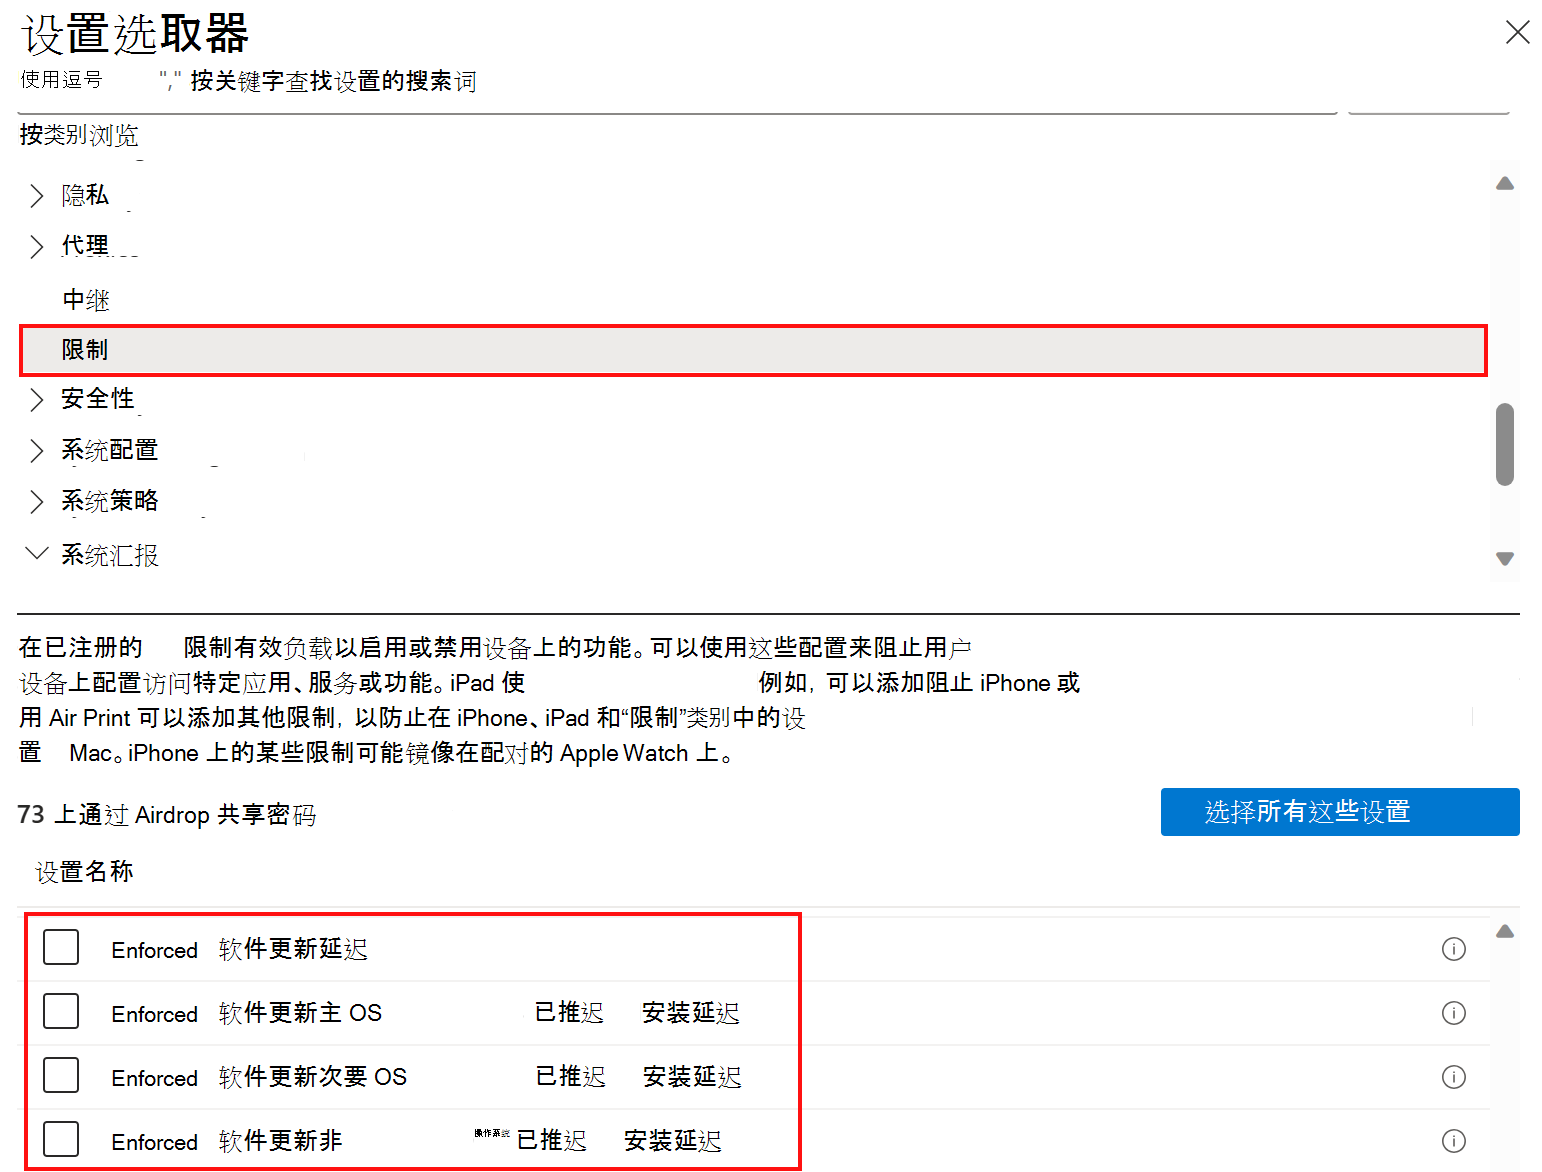Check Enforced 软件更新非 checkbox
This screenshot has width=1542, height=1172.
coord(61,1139)
